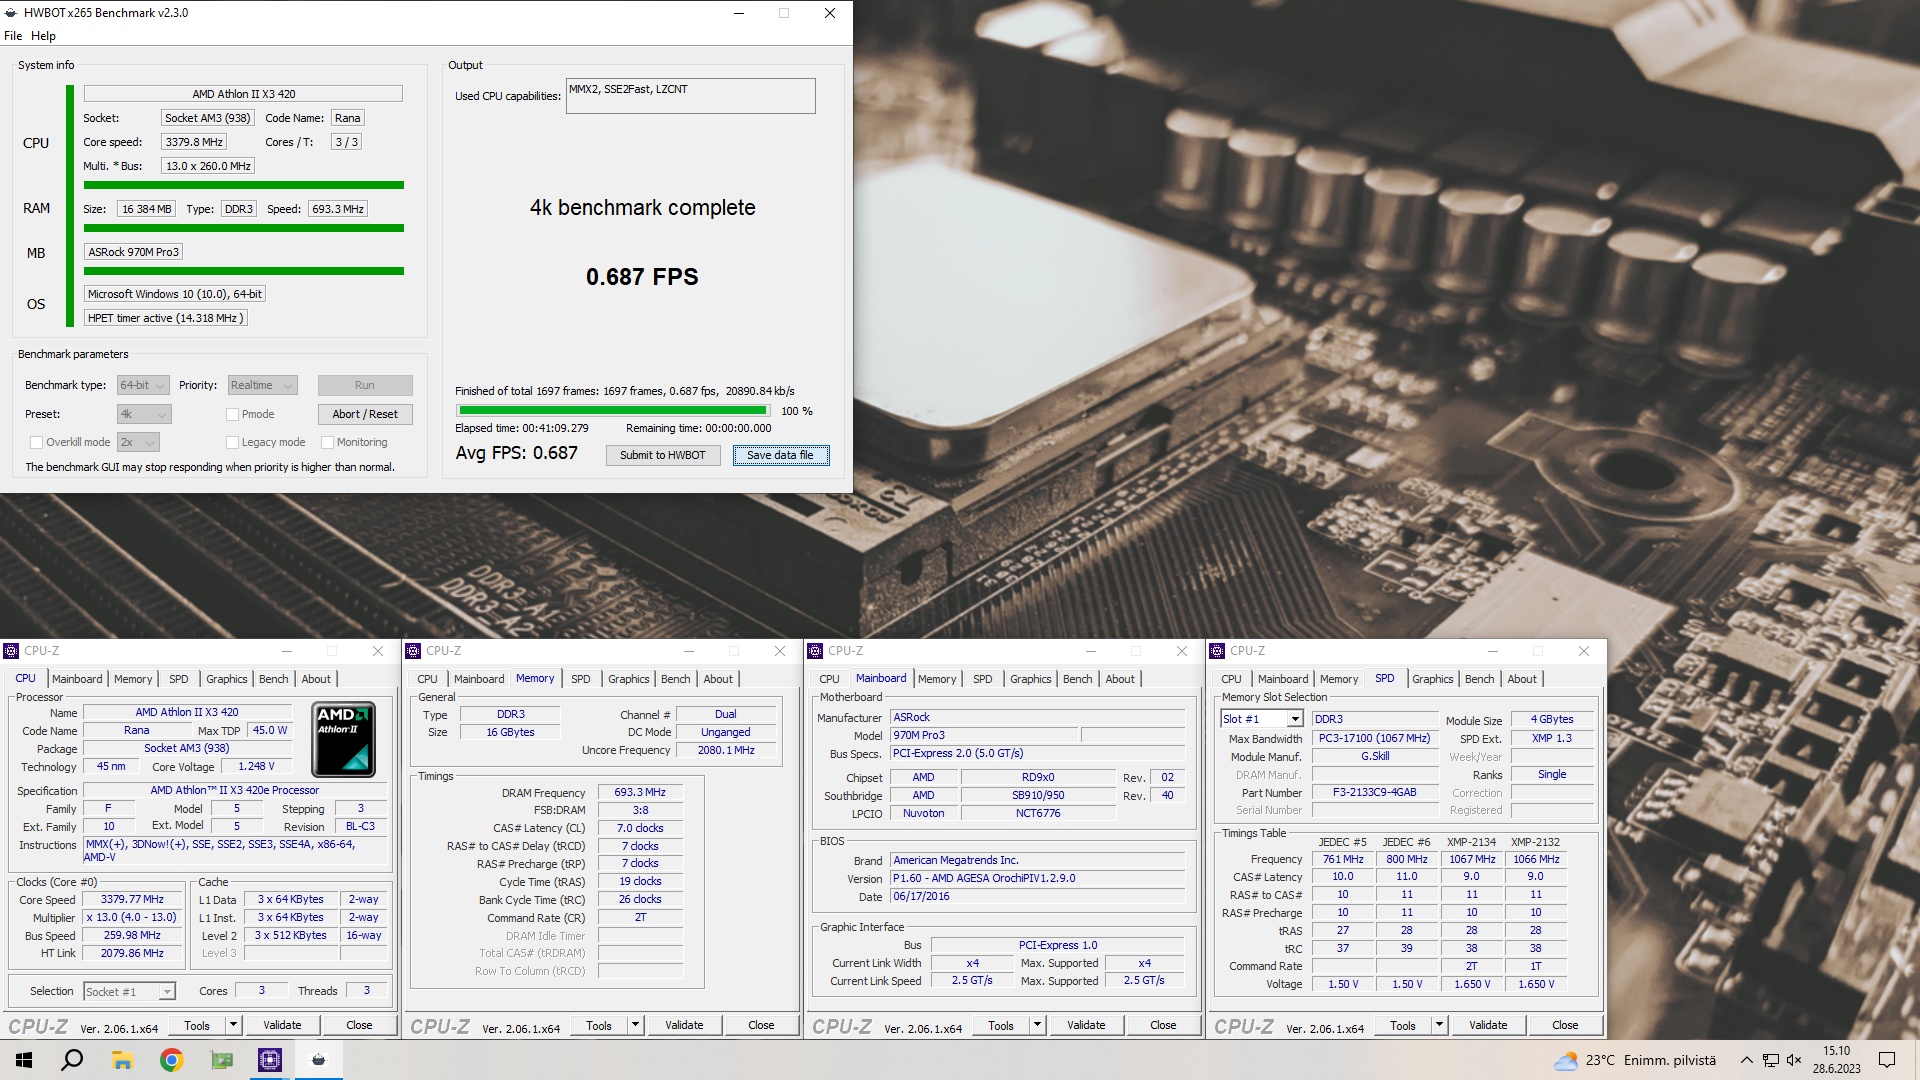Click Tools button in Mainboard window
This screenshot has height=1080, width=1920.
(x=1000, y=1025)
